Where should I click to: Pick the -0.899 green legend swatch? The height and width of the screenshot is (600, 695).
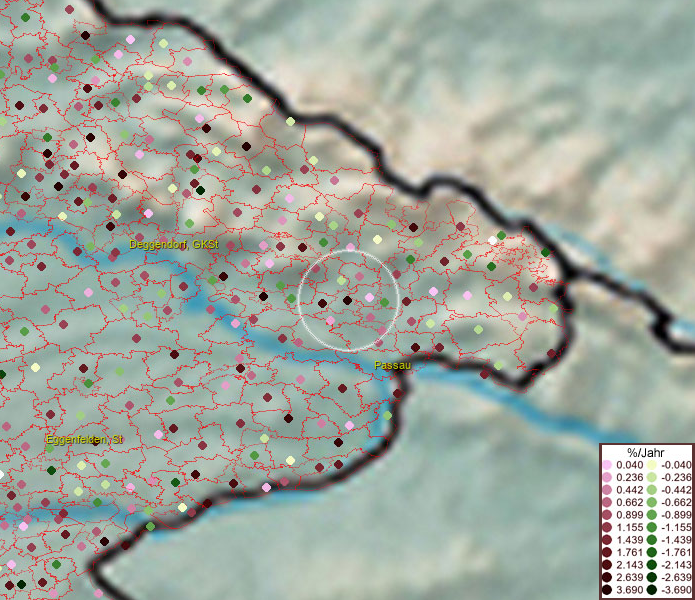(652, 514)
